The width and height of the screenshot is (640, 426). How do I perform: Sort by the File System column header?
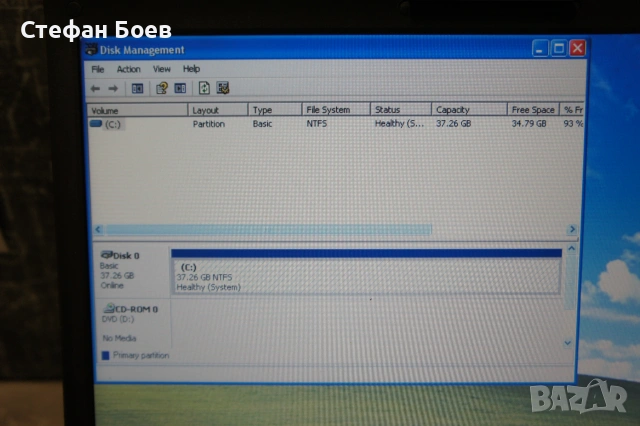pyautogui.click(x=336, y=110)
